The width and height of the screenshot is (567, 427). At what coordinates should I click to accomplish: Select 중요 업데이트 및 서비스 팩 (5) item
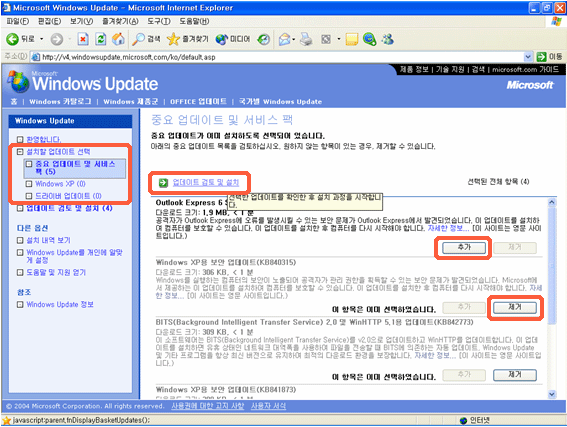[75, 167]
